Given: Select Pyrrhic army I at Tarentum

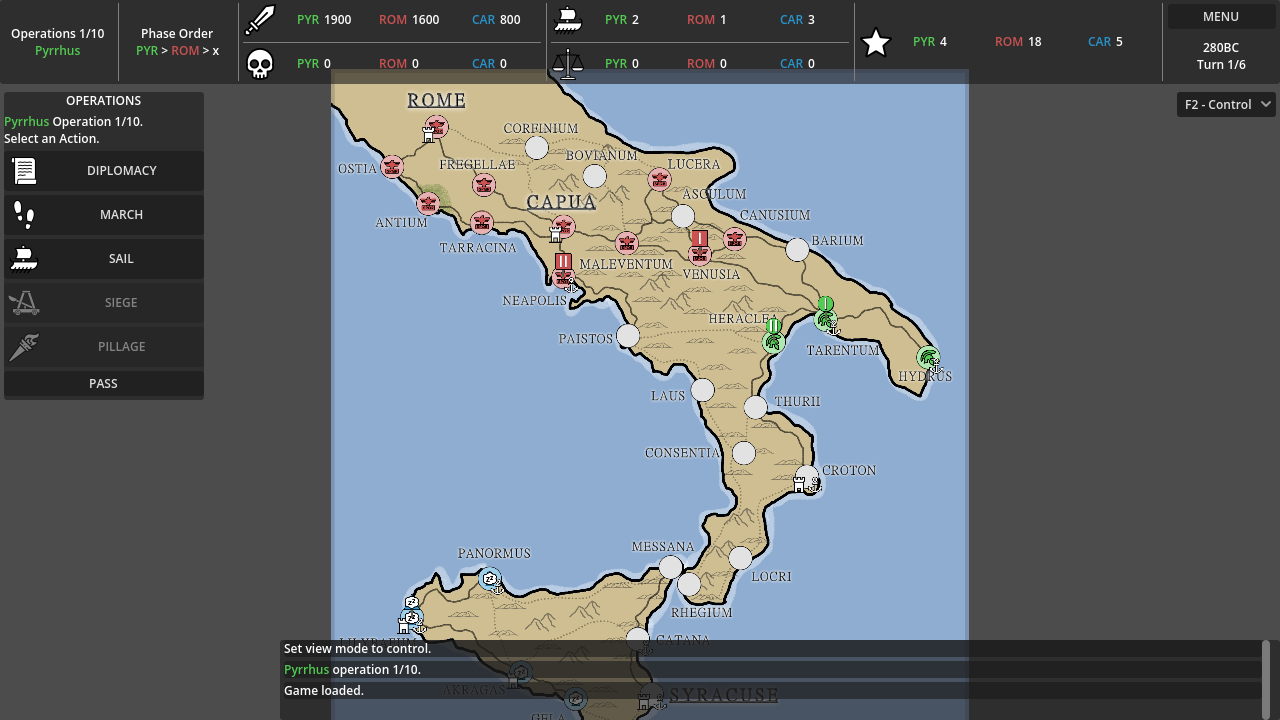Looking at the screenshot, I should pos(825,304).
